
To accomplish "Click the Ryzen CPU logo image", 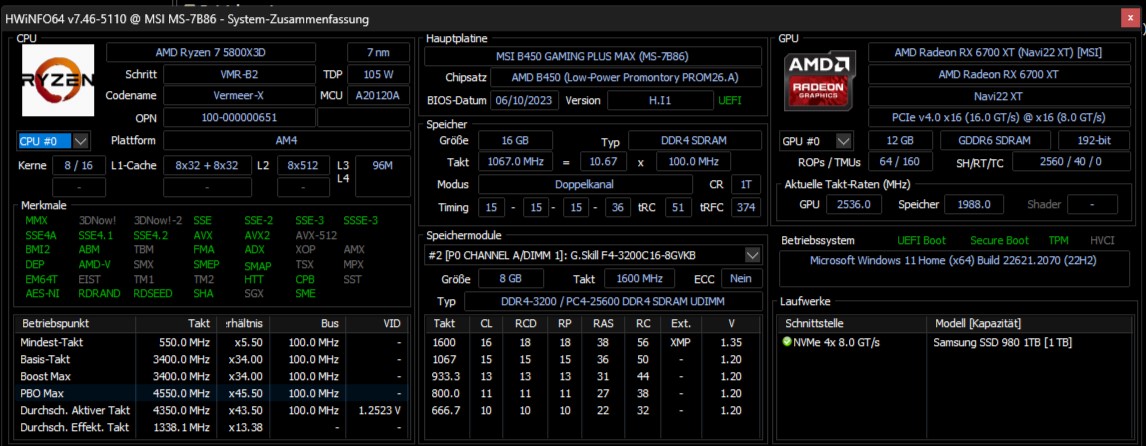I will pyautogui.click(x=58, y=80).
